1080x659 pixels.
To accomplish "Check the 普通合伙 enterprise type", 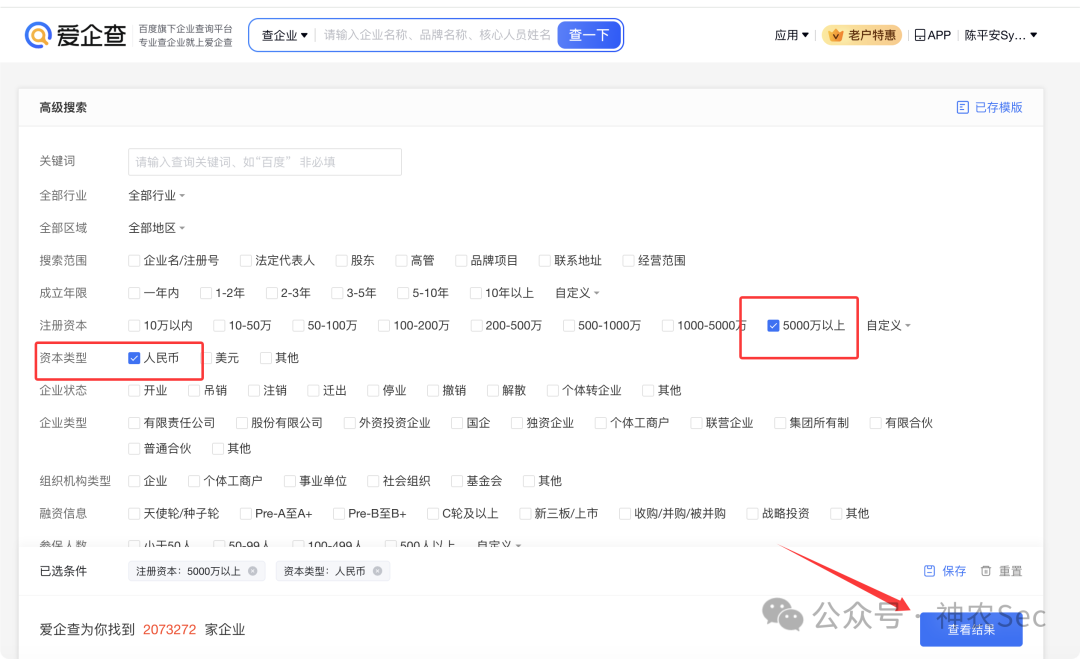I will 134,449.
